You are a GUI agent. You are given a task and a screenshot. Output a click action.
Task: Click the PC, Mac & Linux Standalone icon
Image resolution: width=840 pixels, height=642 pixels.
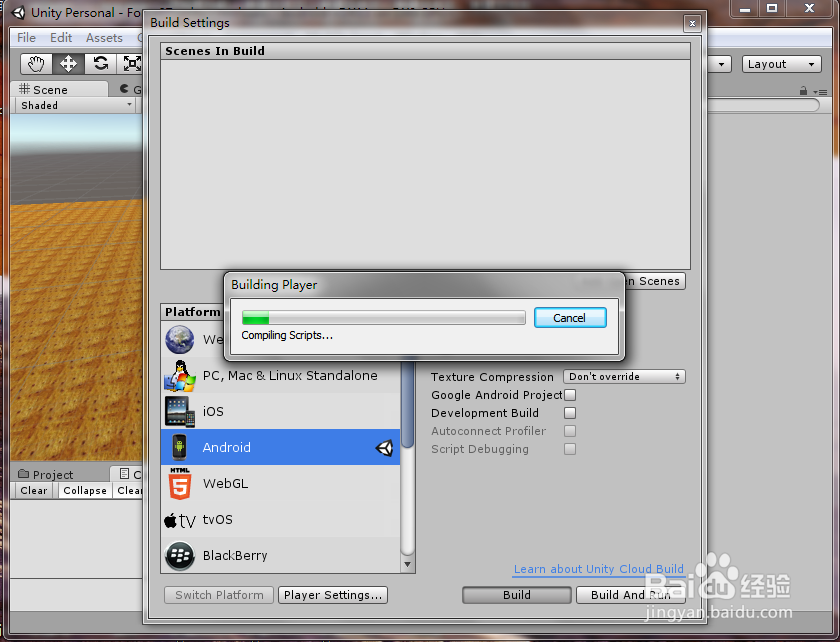click(x=180, y=376)
